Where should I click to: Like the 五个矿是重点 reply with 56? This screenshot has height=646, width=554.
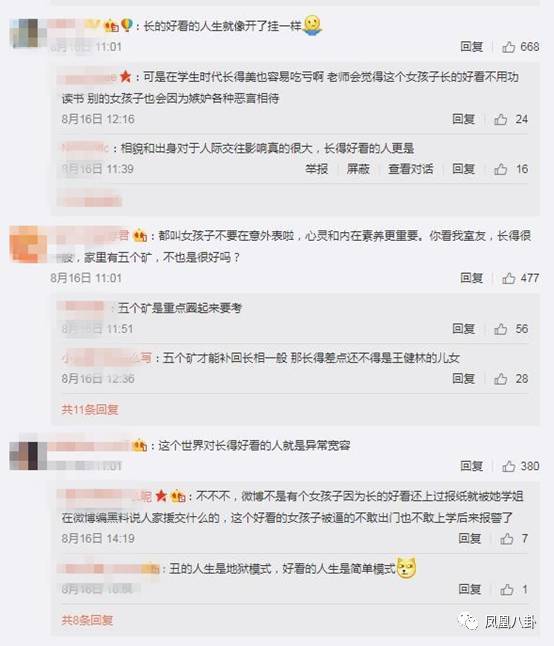[x=500, y=329]
